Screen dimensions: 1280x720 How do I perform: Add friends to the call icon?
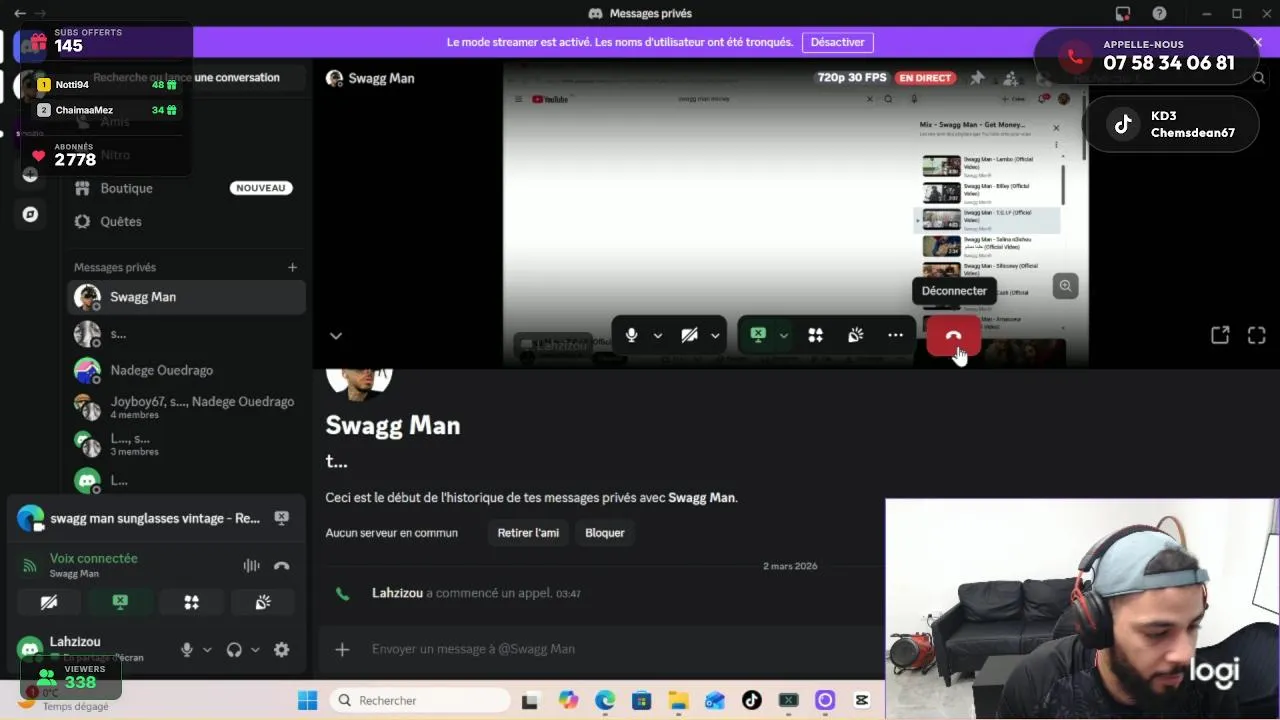click(x=1011, y=78)
